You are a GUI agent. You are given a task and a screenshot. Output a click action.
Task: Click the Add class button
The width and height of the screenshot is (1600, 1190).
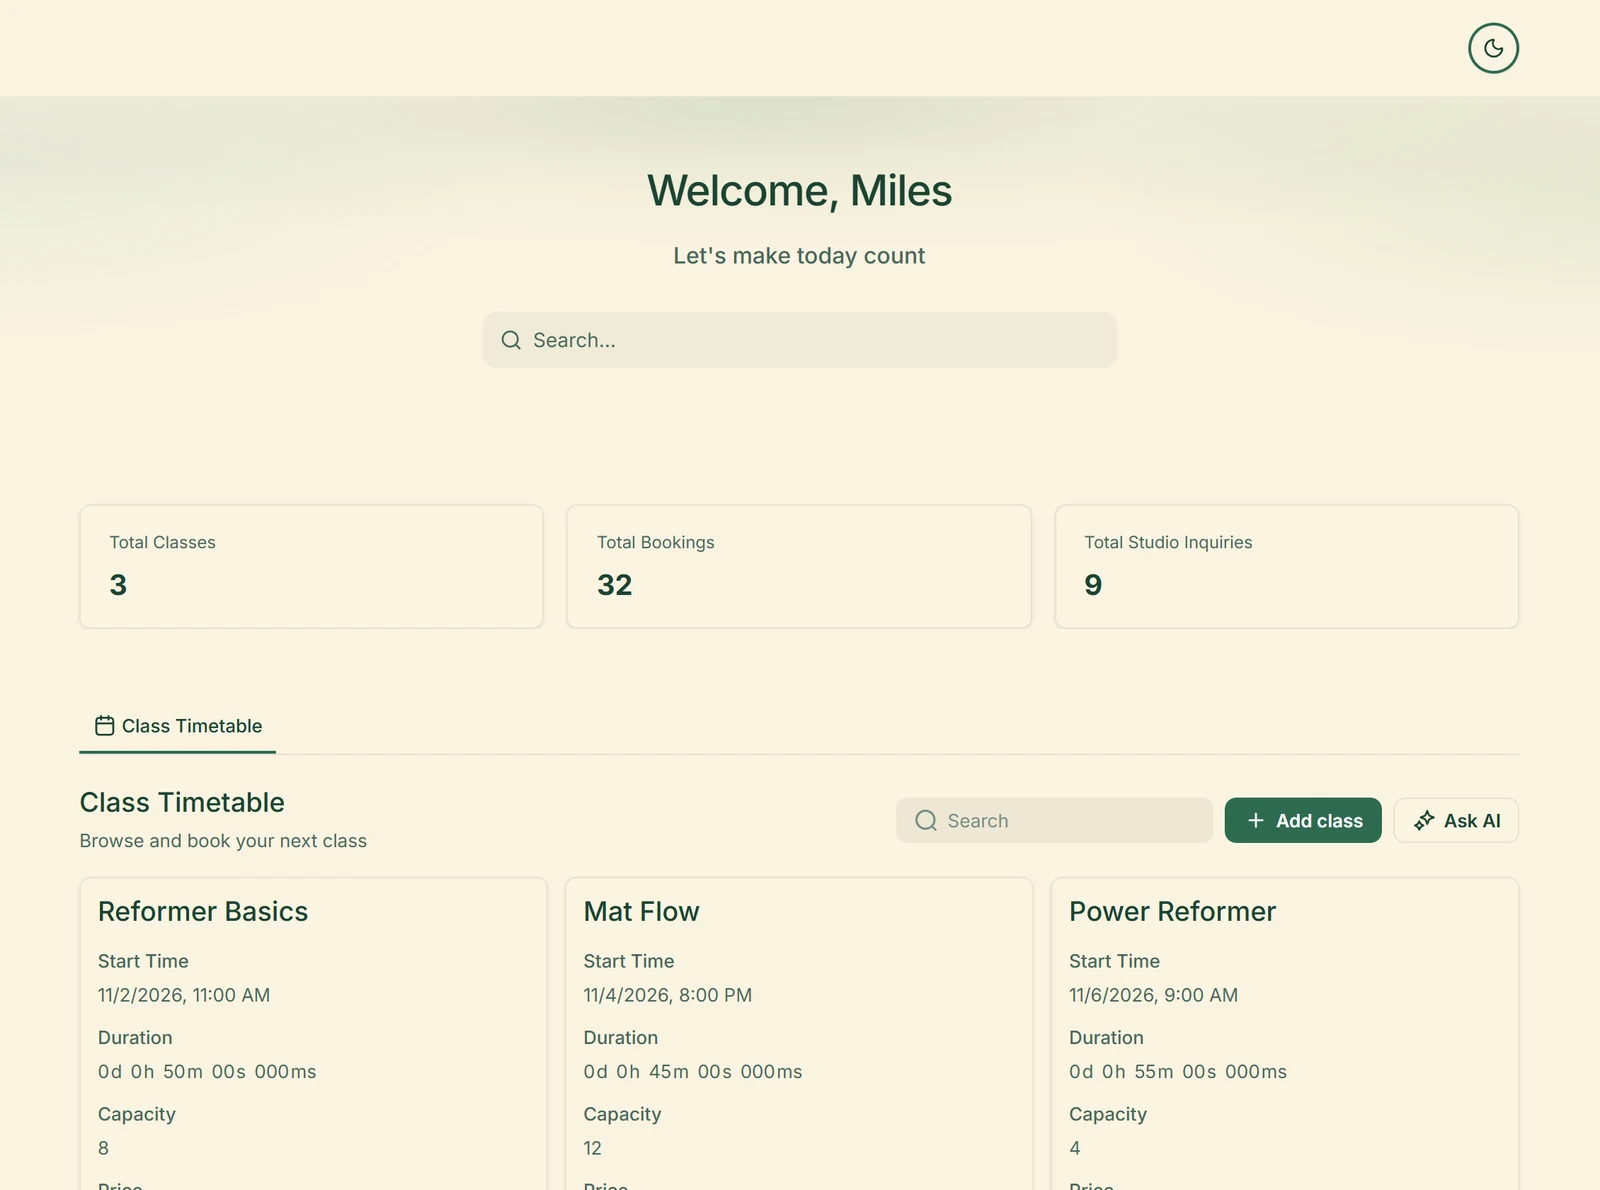[x=1303, y=820]
